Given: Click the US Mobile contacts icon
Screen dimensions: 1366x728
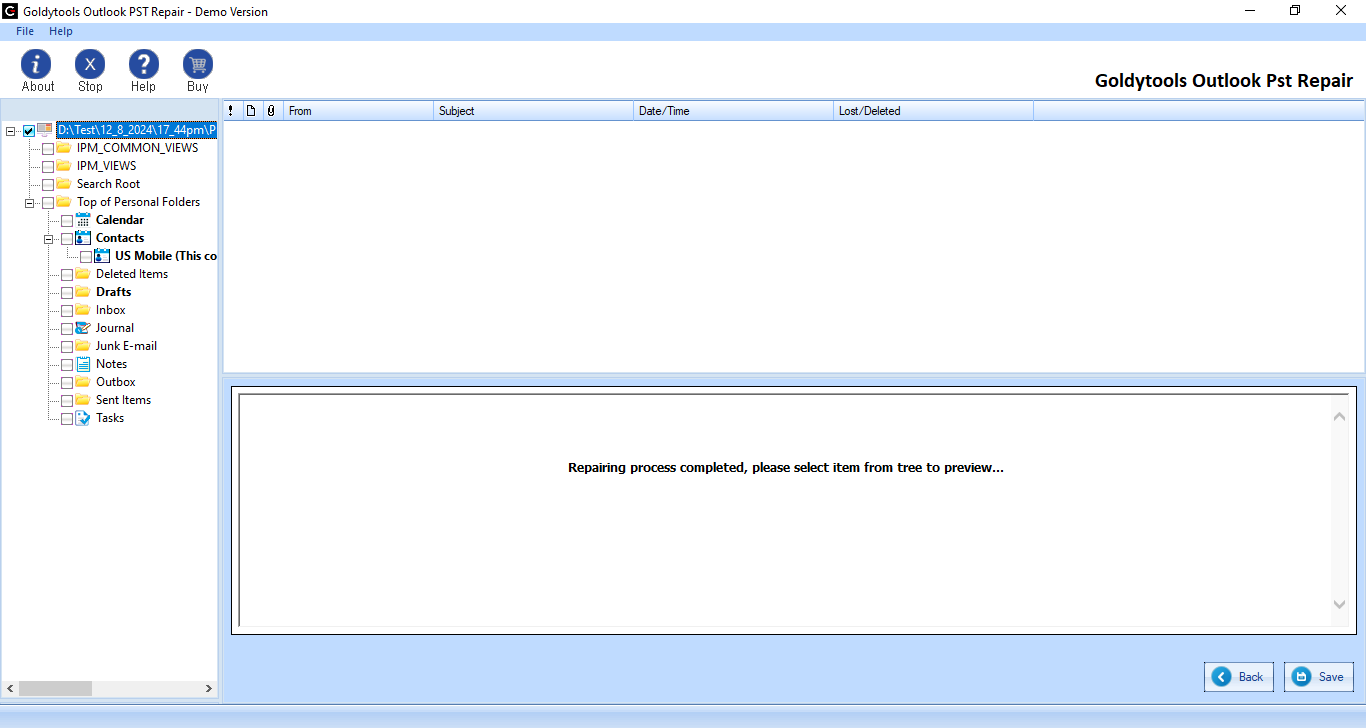Looking at the screenshot, I should click(x=103, y=256).
